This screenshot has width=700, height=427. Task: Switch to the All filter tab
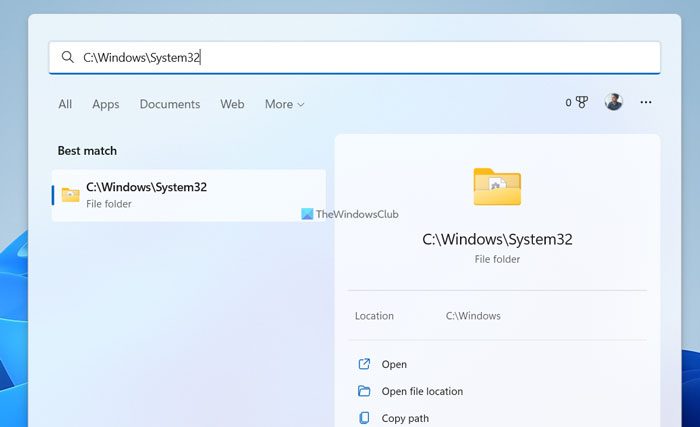(65, 104)
